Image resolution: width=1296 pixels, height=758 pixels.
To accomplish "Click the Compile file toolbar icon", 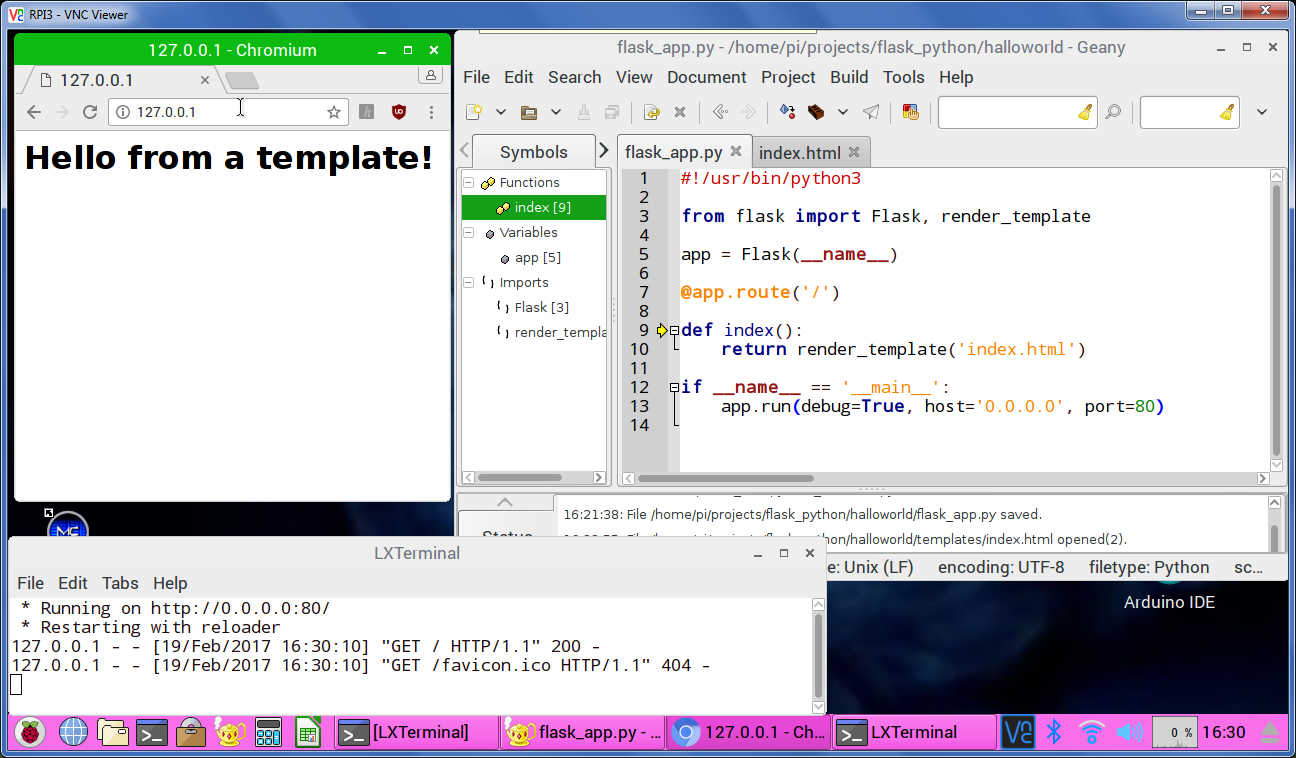I will pyautogui.click(x=788, y=112).
